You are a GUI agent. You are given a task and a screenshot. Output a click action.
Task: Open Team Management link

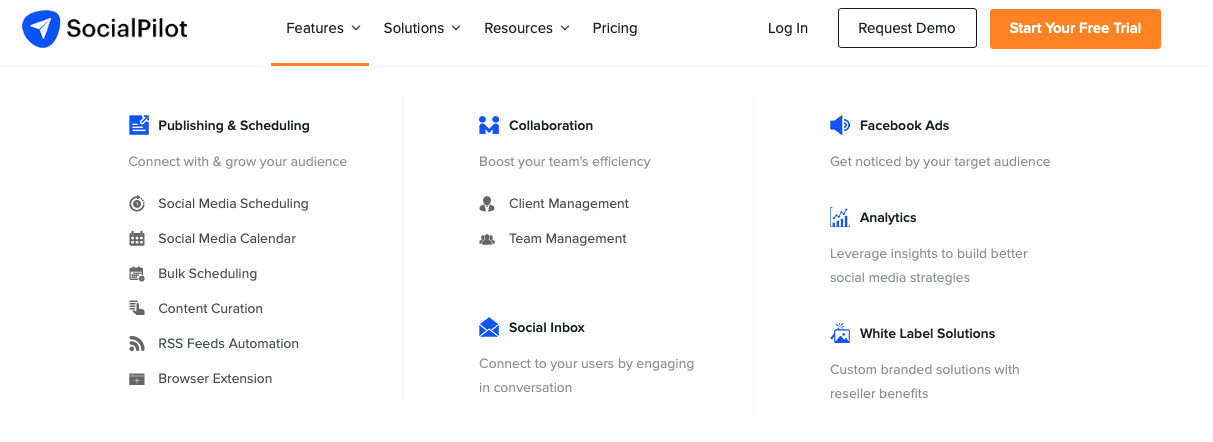[x=568, y=238]
